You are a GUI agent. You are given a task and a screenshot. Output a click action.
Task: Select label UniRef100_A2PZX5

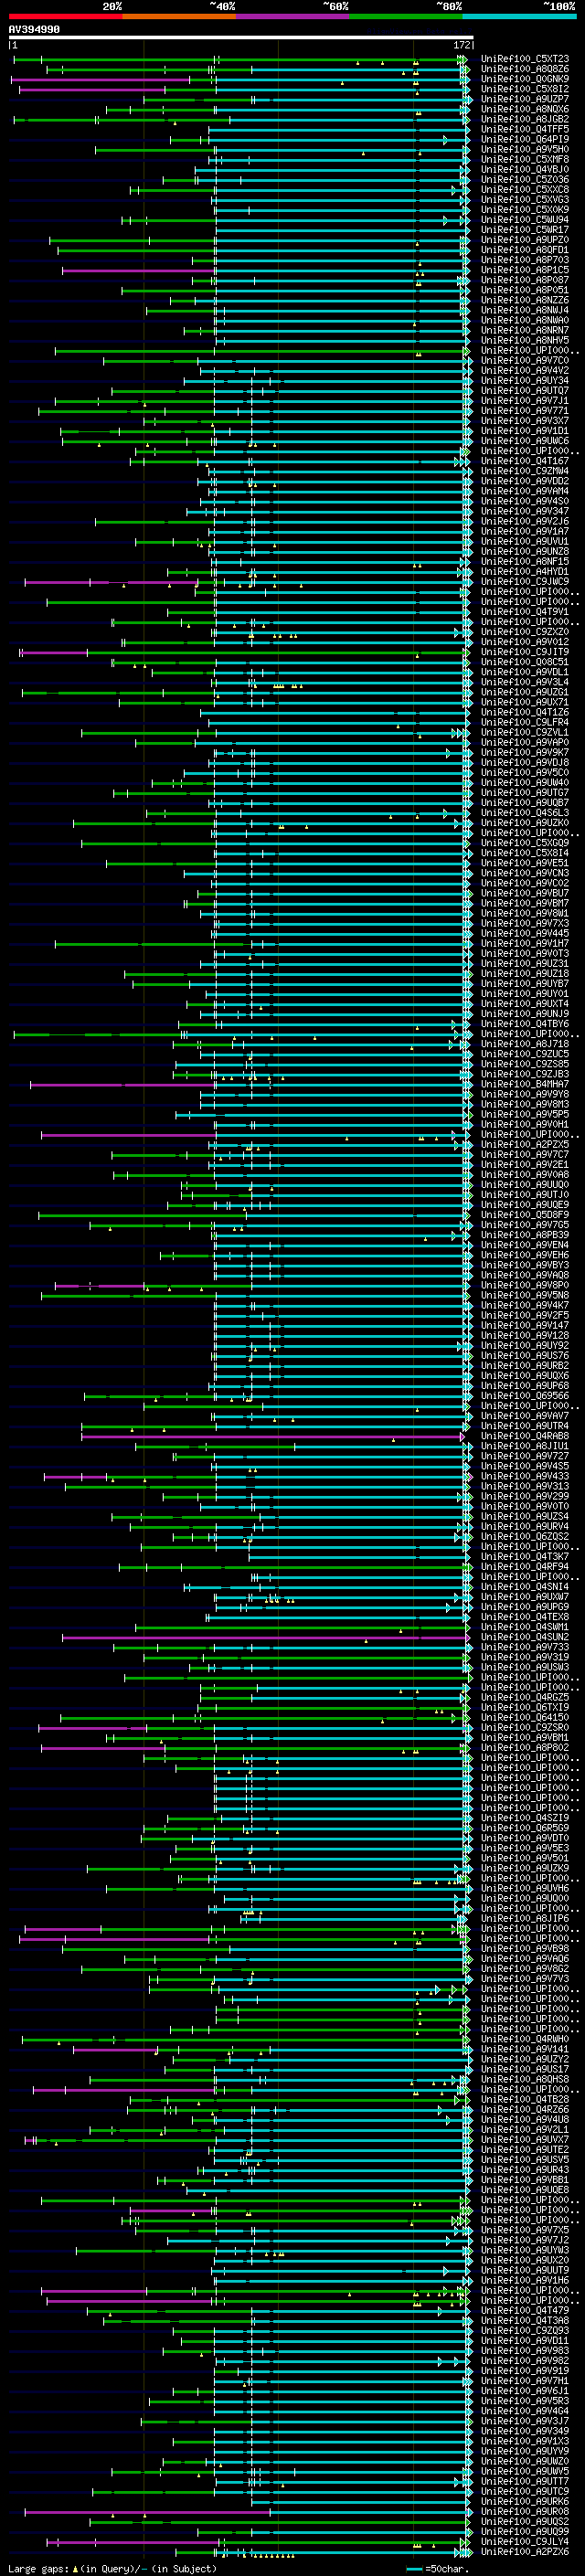pyautogui.click(x=525, y=1145)
